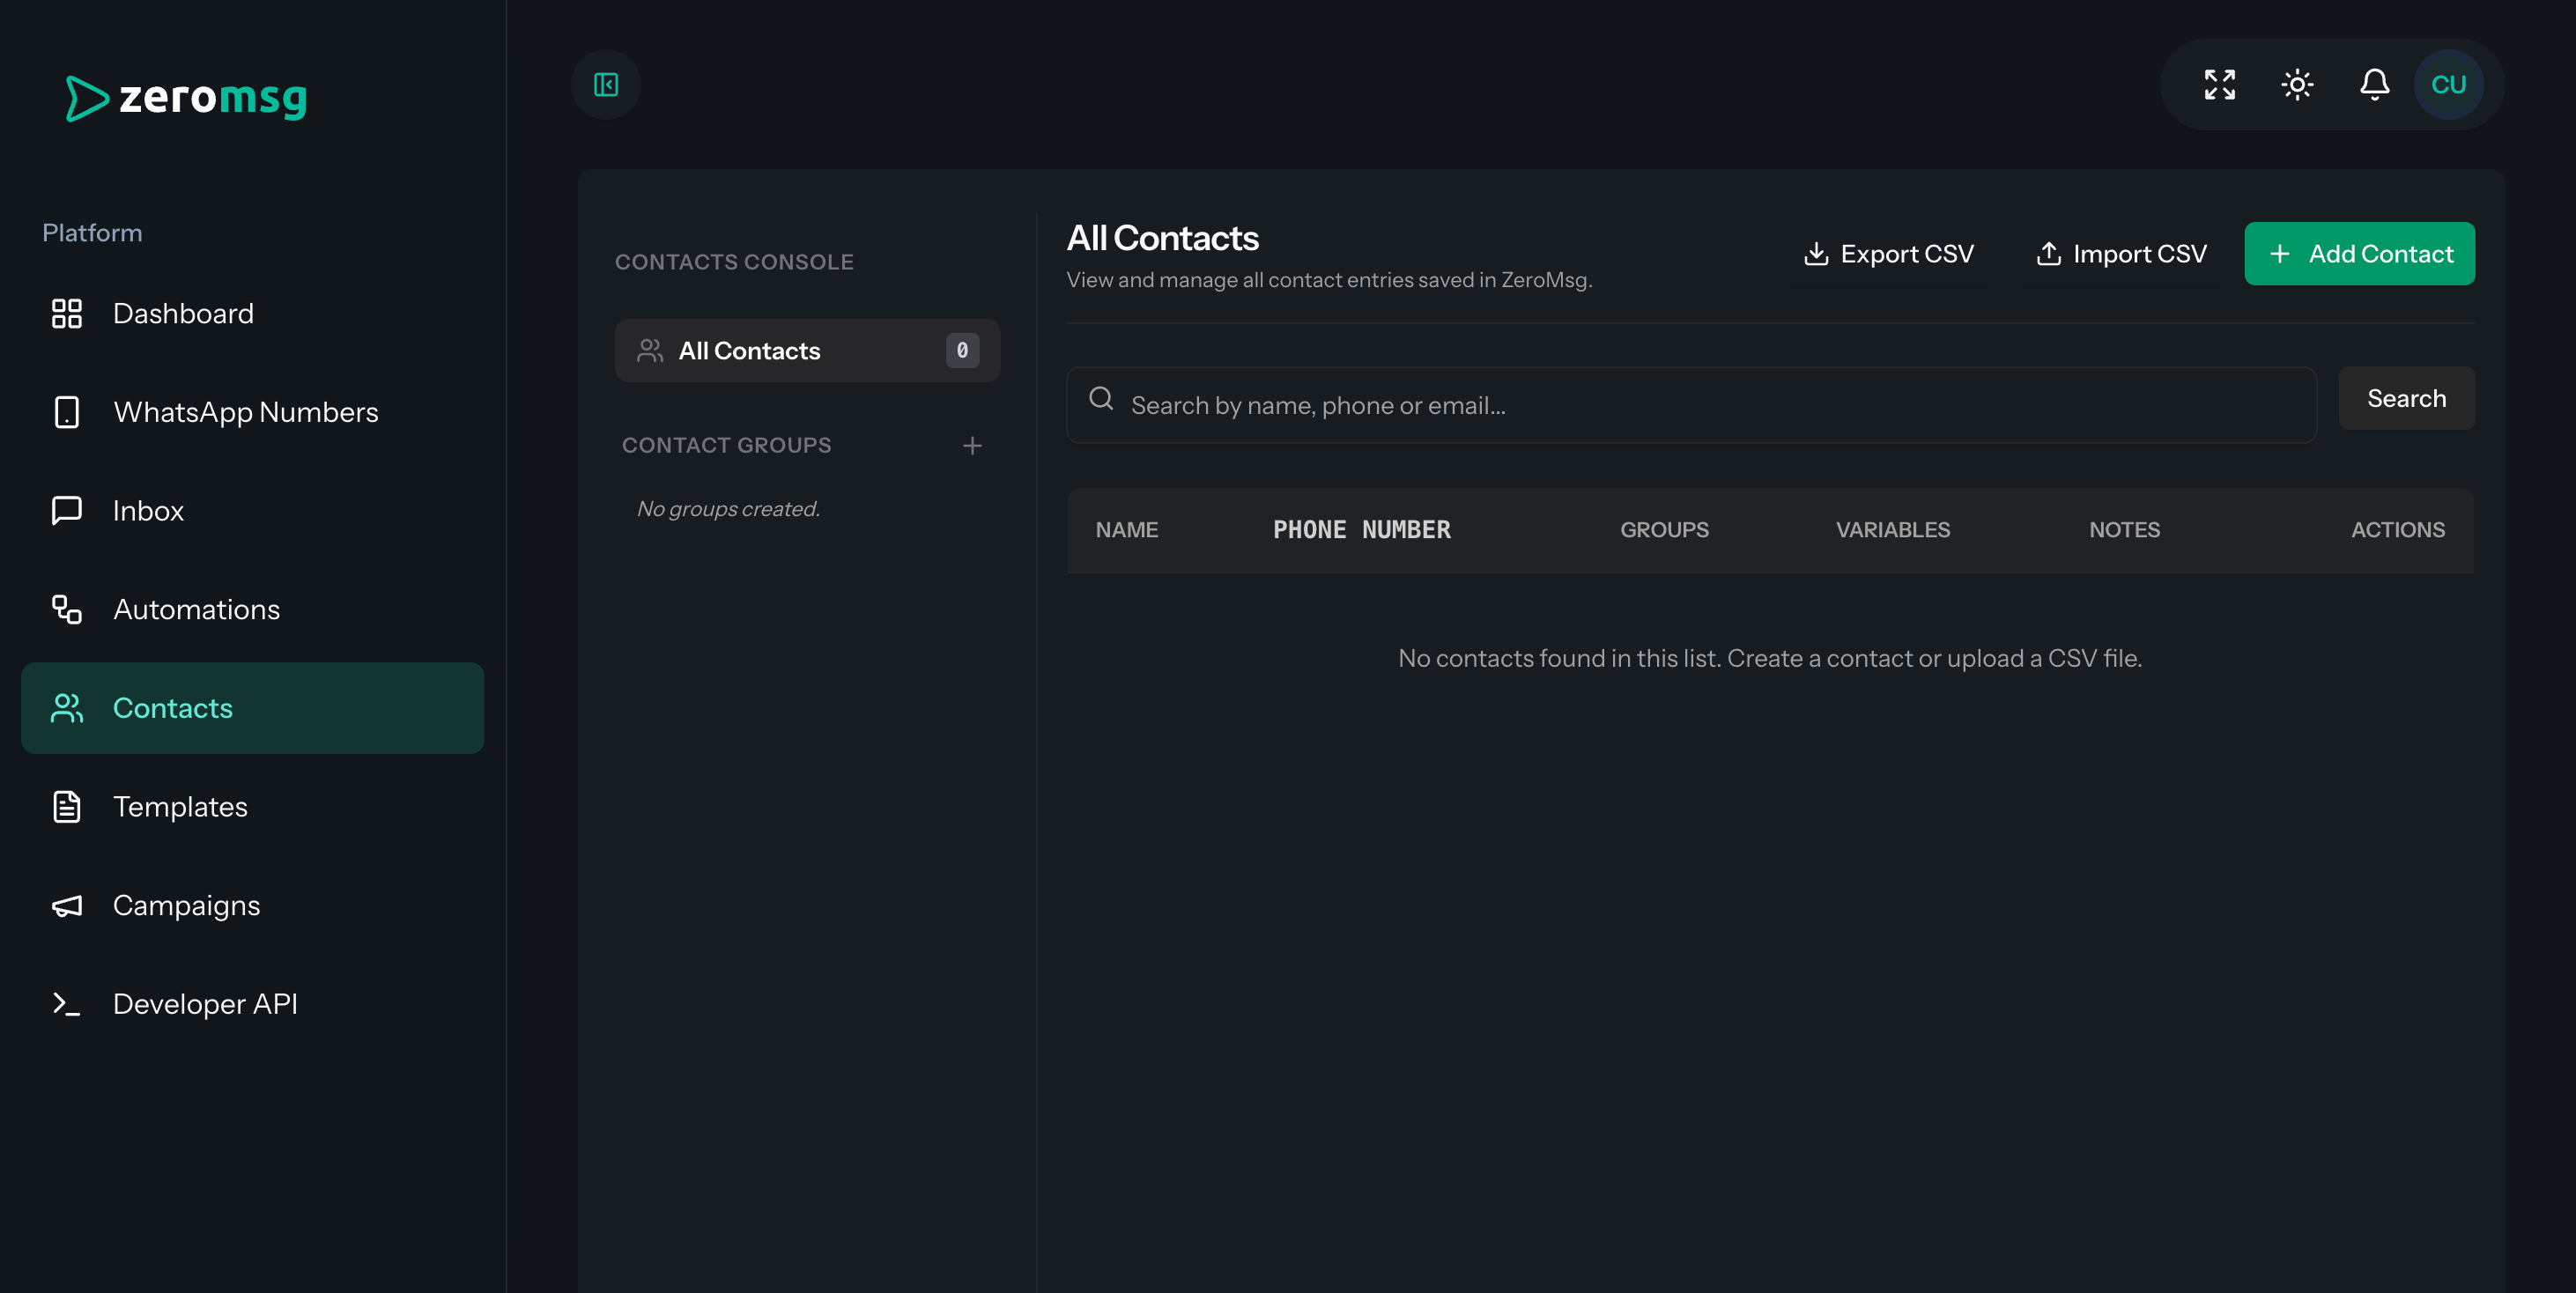2576x1293 pixels.
Task: Click the ACTIONS column header
Action: coord(2397,530)
